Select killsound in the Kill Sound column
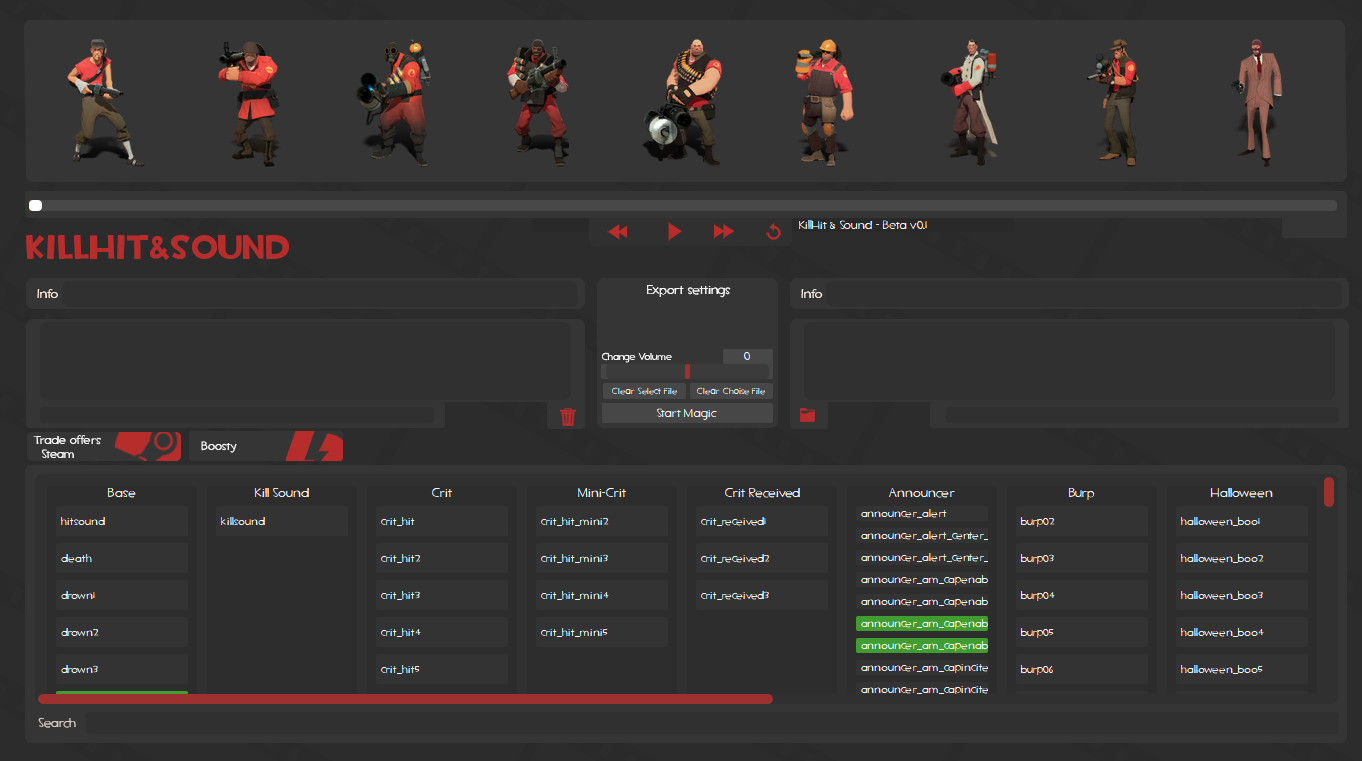 [281, 520]
